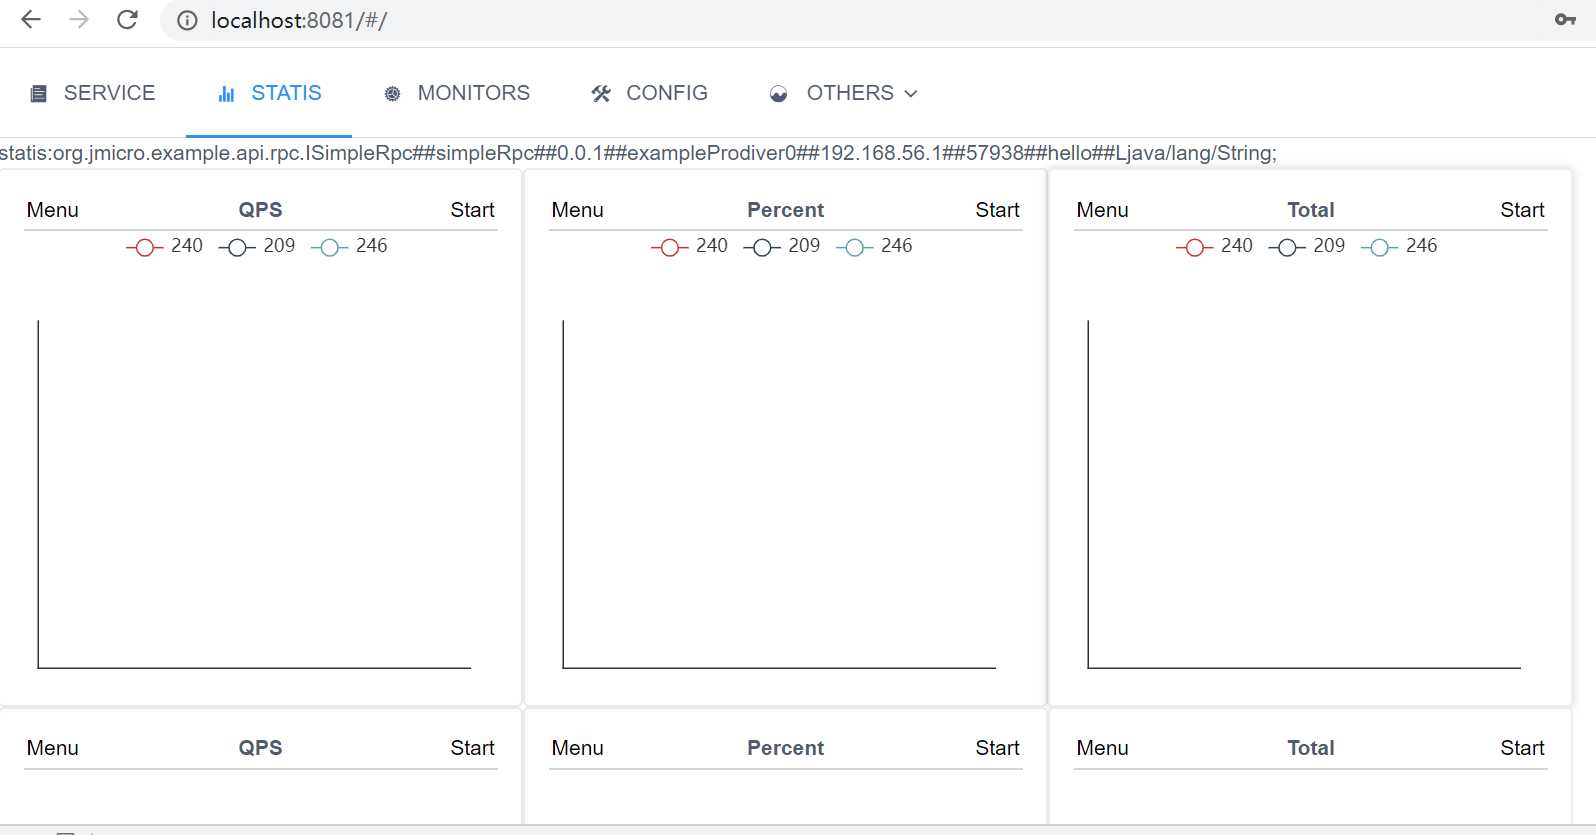Open the MONITORS tab
The width and height of the screenshot is (1596, 835).
(456, 93)
